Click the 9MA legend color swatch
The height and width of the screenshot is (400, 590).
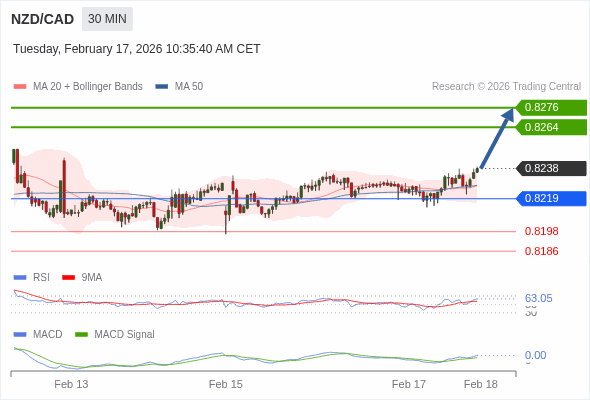coord(68,278)
